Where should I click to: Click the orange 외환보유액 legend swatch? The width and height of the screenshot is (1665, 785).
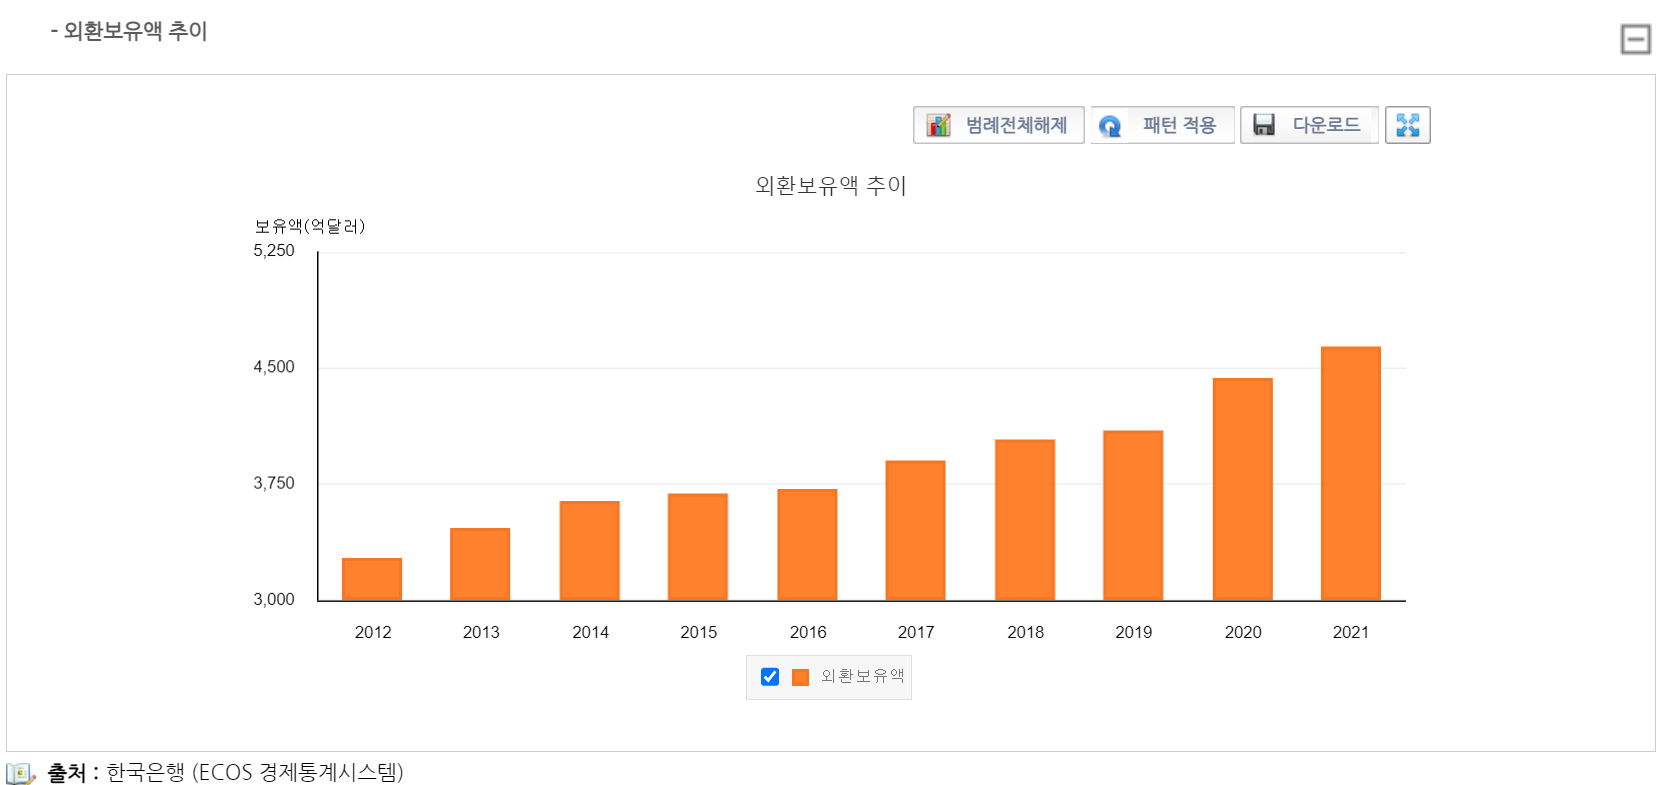800,677
